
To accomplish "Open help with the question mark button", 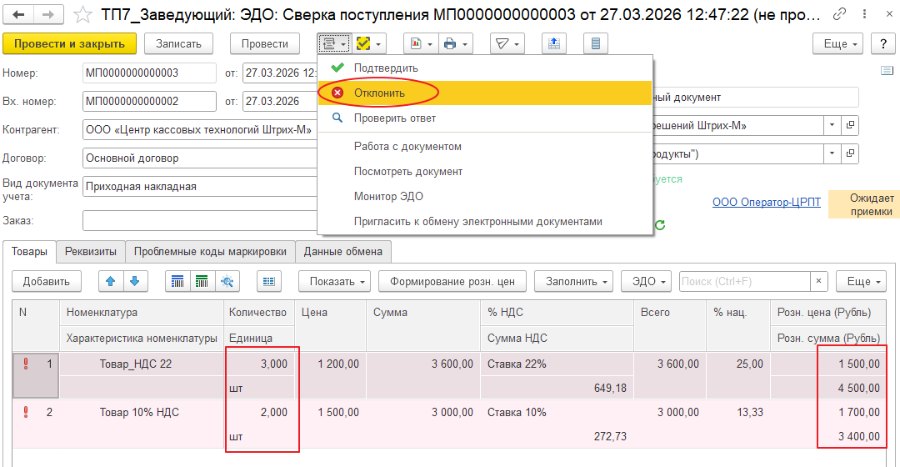I will 883,44.
